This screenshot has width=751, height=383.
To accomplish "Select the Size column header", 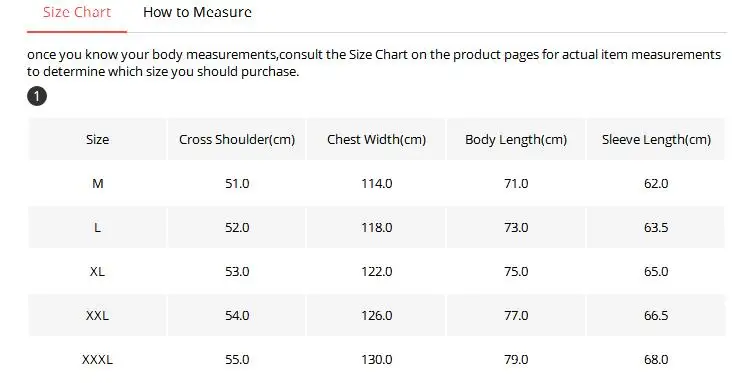I will 97,139.
